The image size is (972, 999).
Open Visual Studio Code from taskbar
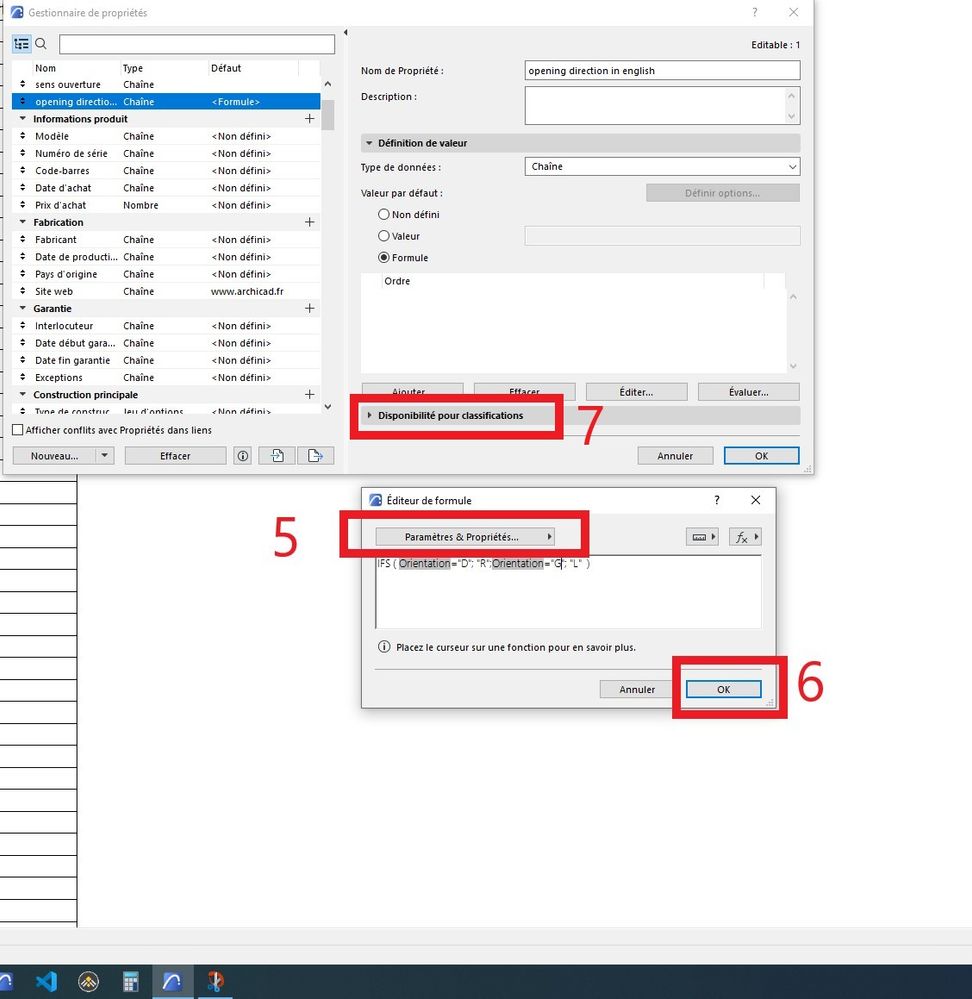point(46,981)
